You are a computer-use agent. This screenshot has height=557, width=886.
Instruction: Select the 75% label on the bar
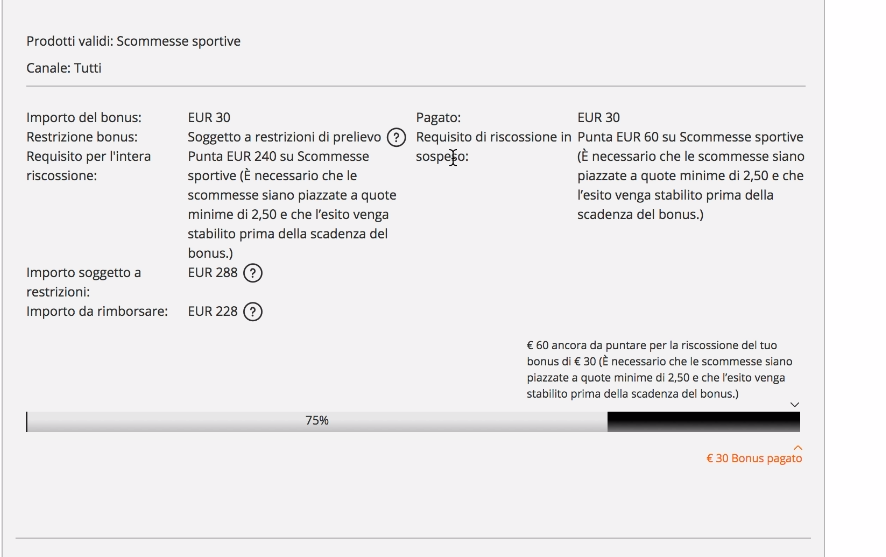pos(316,421)
